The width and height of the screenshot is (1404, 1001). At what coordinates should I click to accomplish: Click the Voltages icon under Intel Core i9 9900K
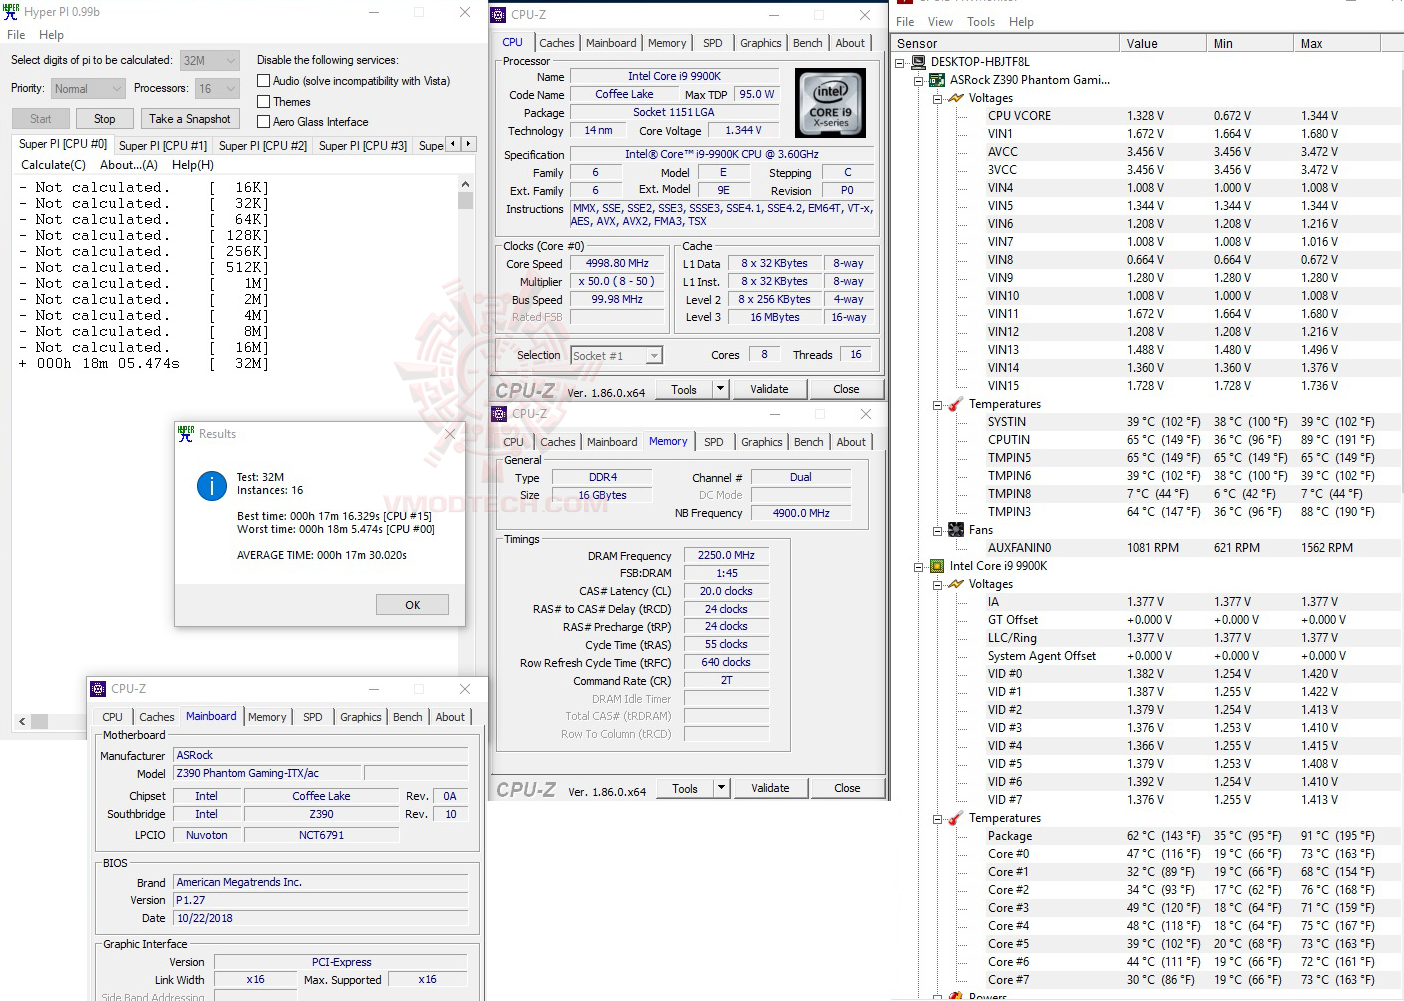(956, 584)
